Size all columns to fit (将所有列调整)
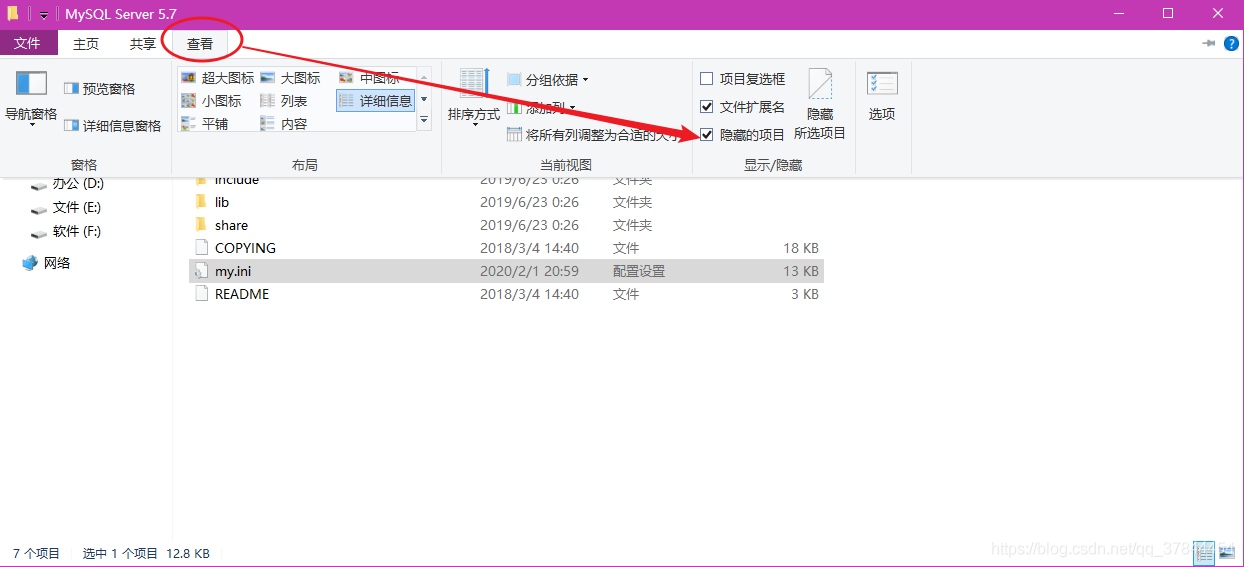This screenshot has height=567, width=1244. tap(594, 135)
